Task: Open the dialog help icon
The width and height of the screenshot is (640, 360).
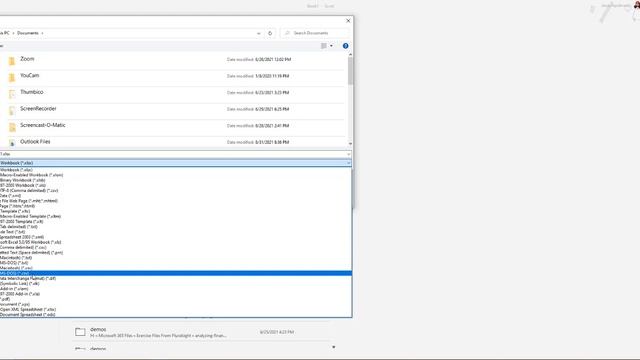Action: click(345, 46)
